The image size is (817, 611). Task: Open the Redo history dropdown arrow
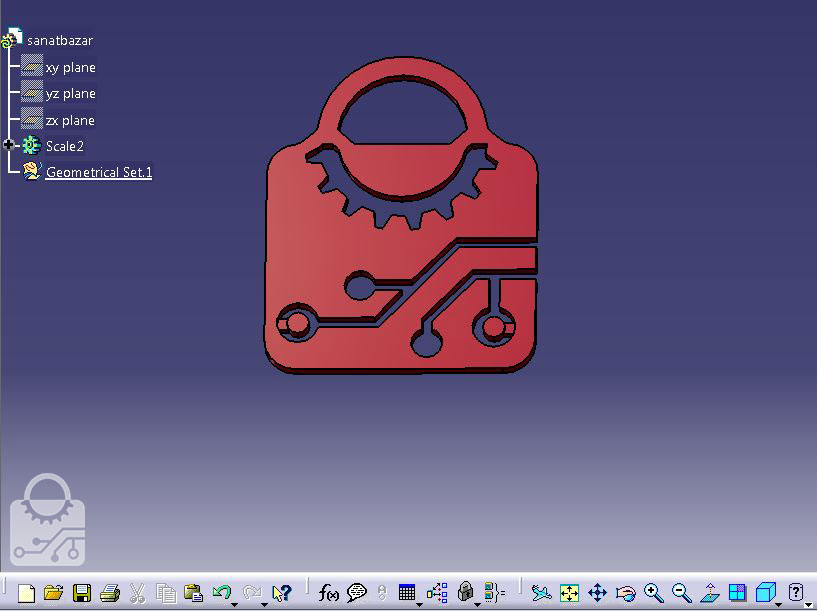(x=265, y=604)
